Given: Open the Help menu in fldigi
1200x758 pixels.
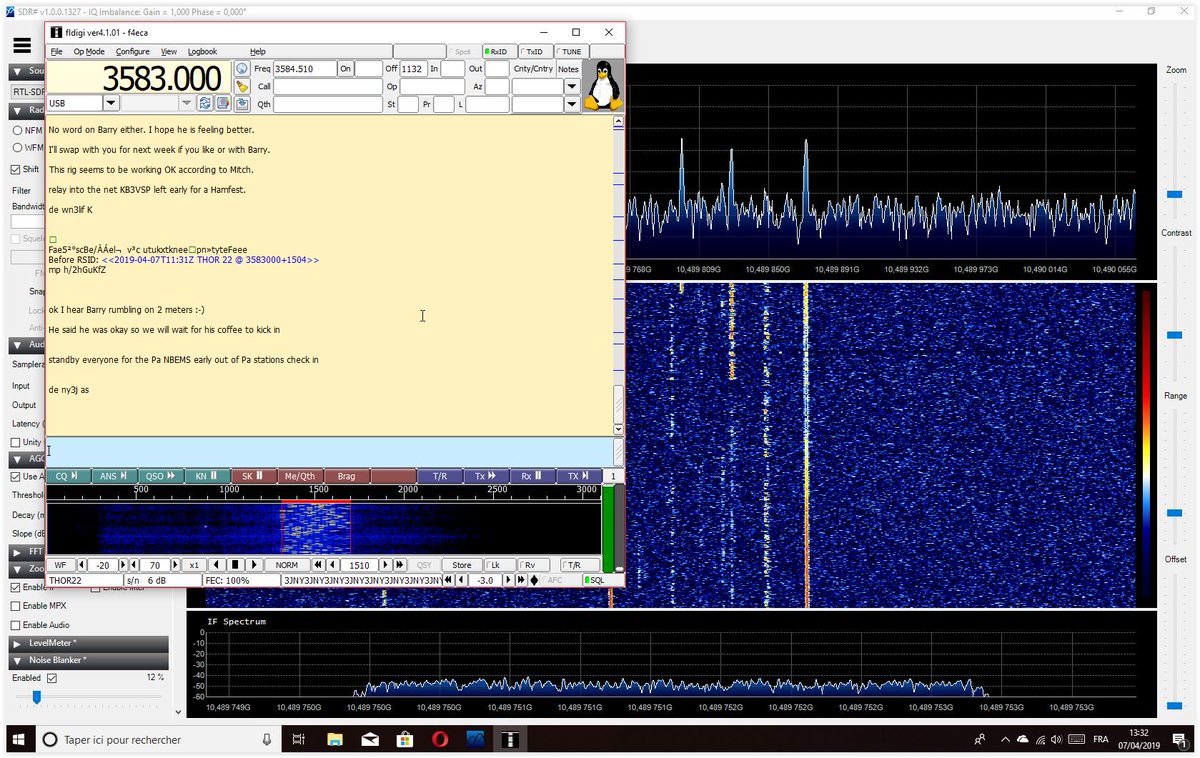Looking at the screenshot, I should (258, 51).
